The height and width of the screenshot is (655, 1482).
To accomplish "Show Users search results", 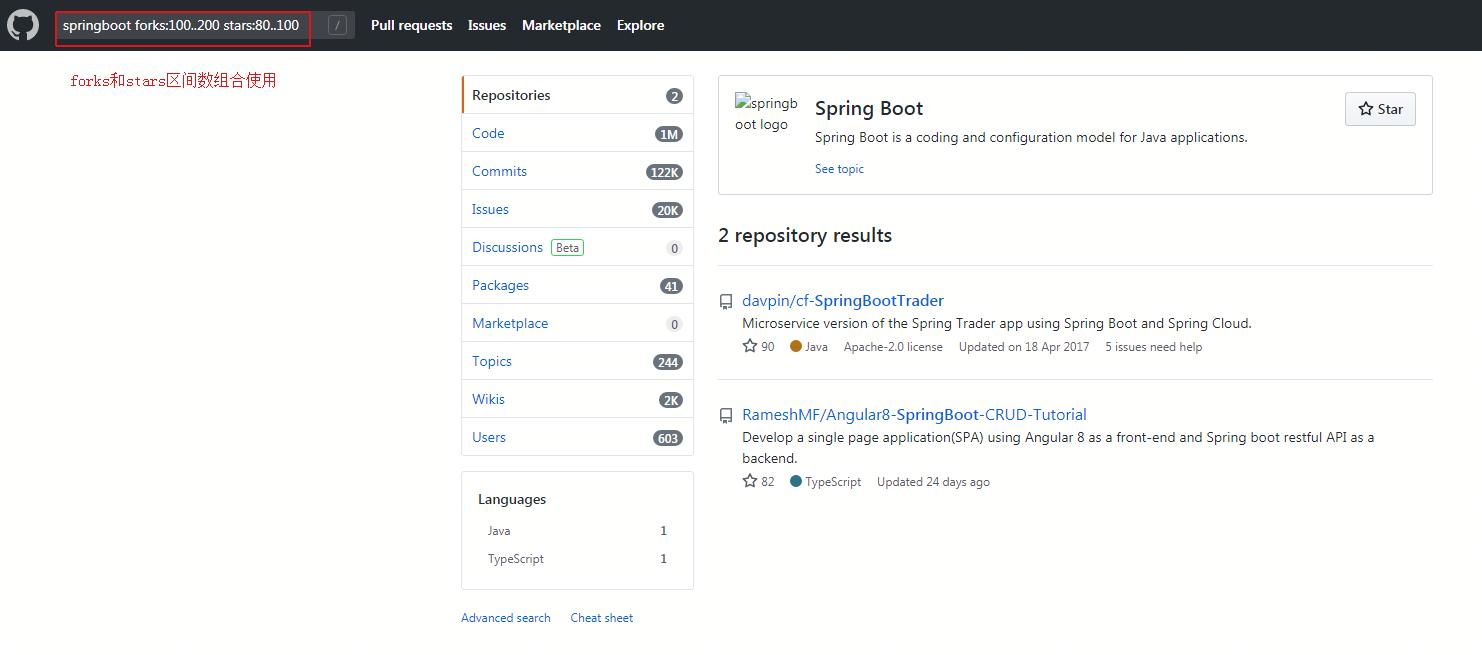I will tap(577, 437).
